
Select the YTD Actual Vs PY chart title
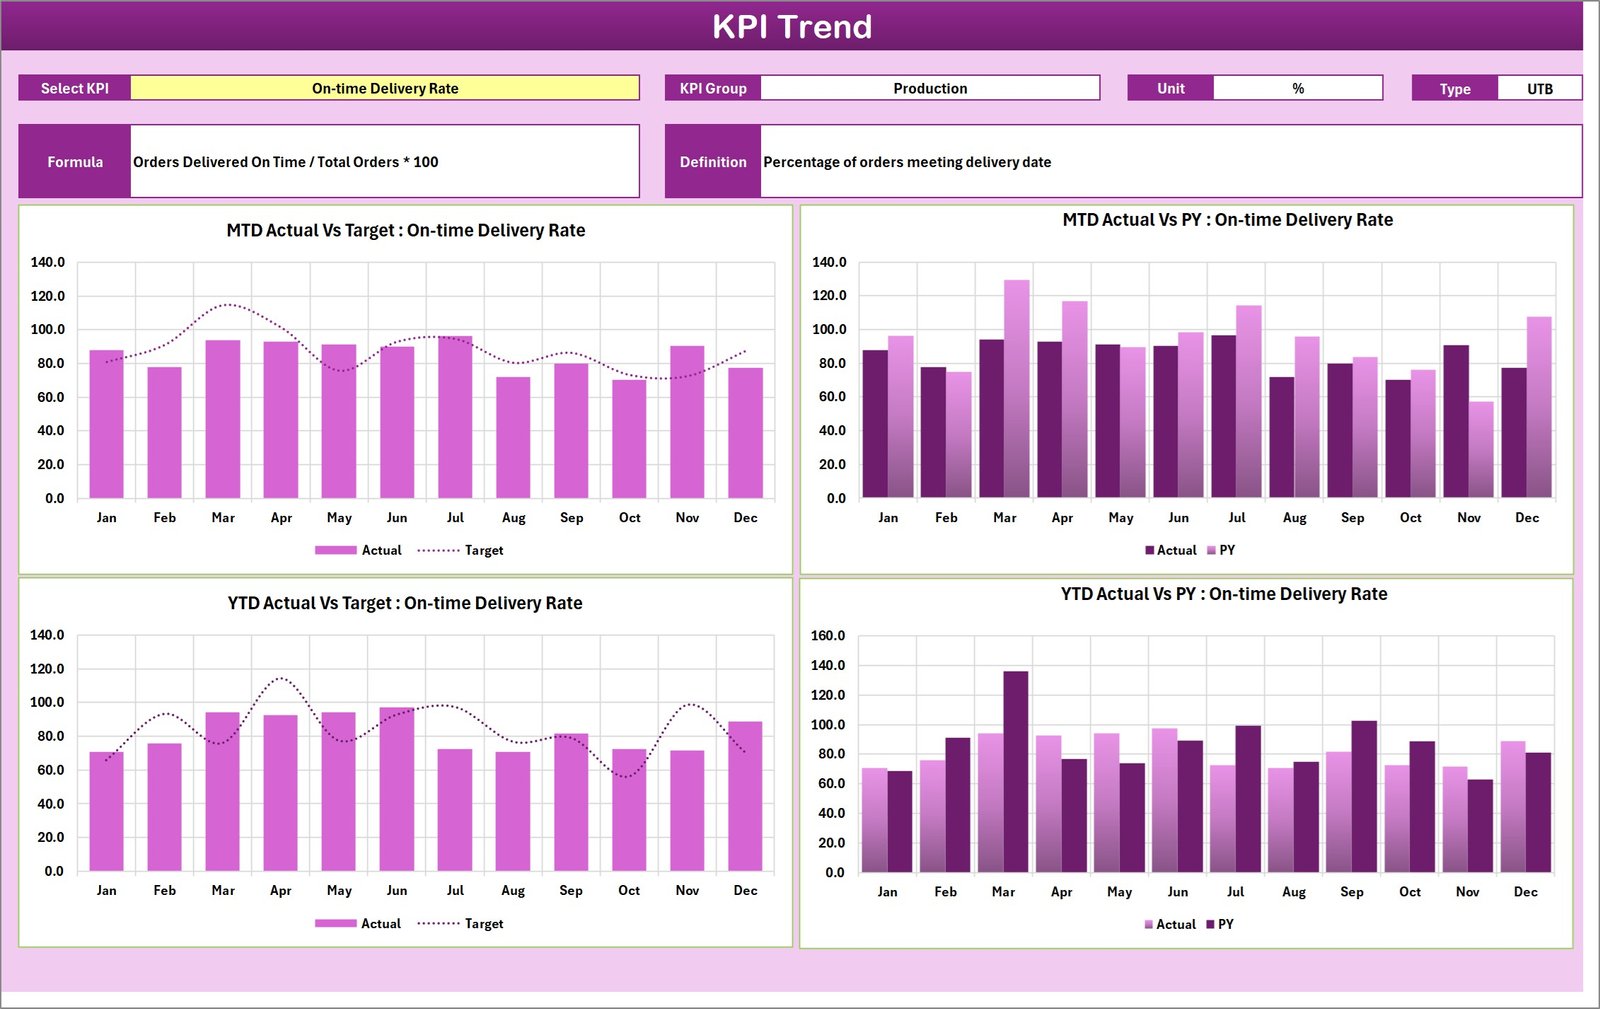tap(1226, 593)
